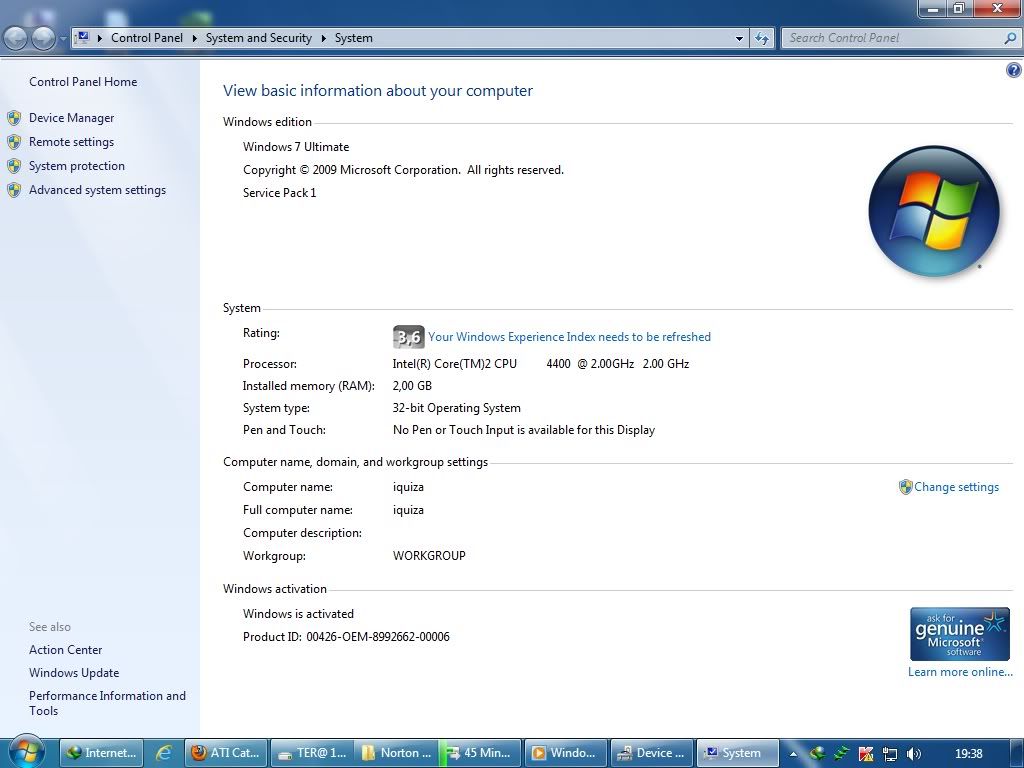
Task: Switch to Device Manager taskbar button
Action: pyautogui.click(x=651, y=753)
